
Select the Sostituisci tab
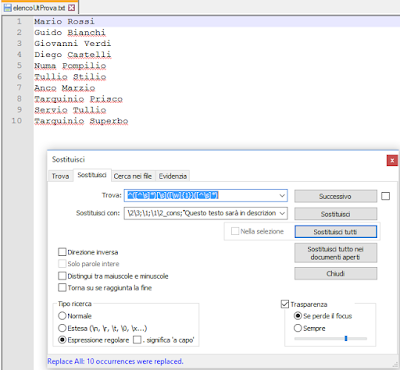click(x=92, y=175)
